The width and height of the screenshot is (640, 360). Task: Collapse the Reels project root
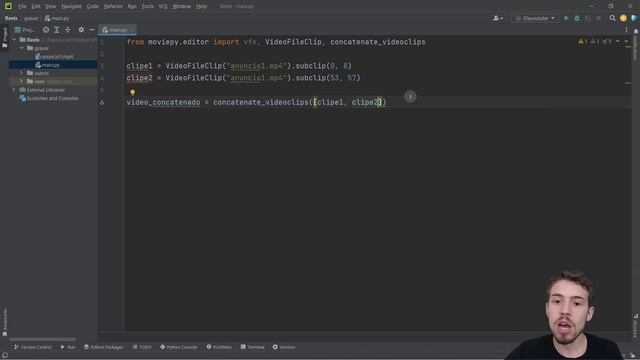[x=14, y=40]
